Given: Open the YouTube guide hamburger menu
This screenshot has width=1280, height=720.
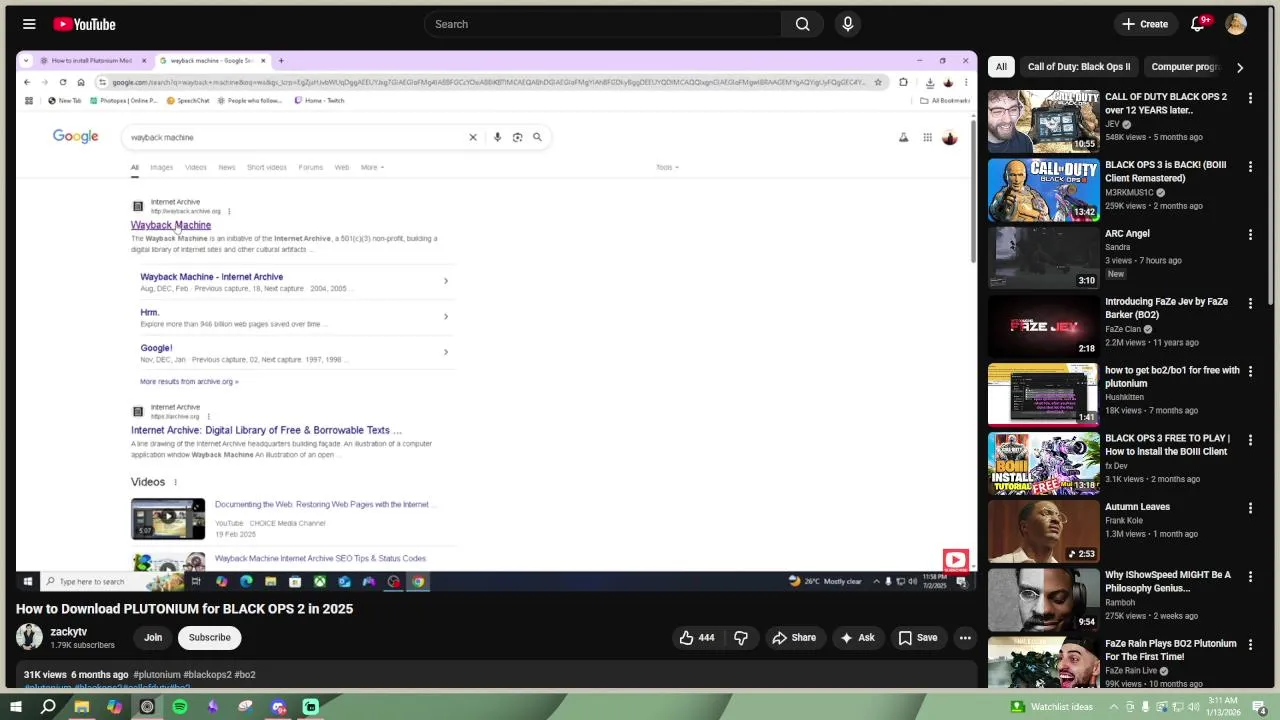Looking at the screenshot, I should tap(29, 24).
